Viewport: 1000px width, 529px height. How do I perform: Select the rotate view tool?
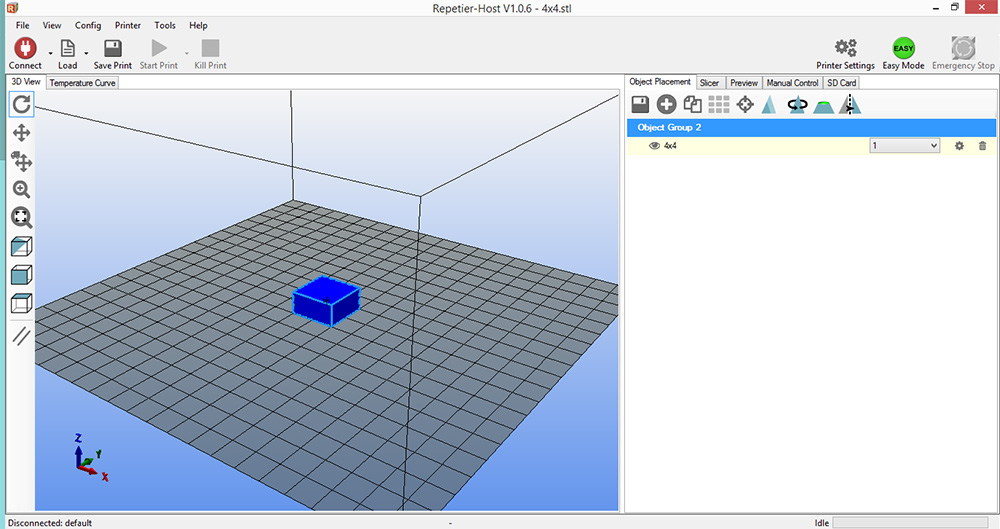pyautogui.click(x=21, y=104)
